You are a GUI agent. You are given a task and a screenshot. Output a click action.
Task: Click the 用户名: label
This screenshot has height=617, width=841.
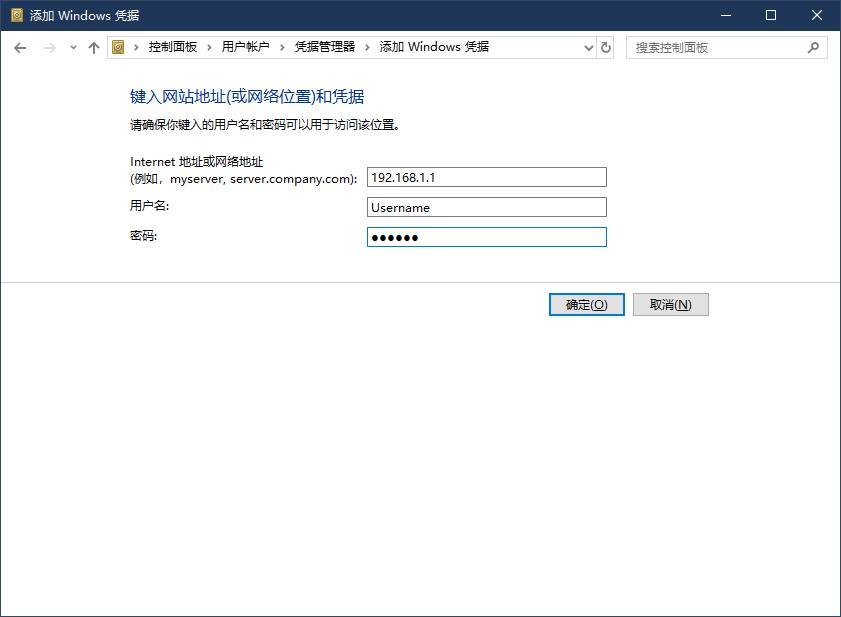pyautogui.click(x=149, y=205)
